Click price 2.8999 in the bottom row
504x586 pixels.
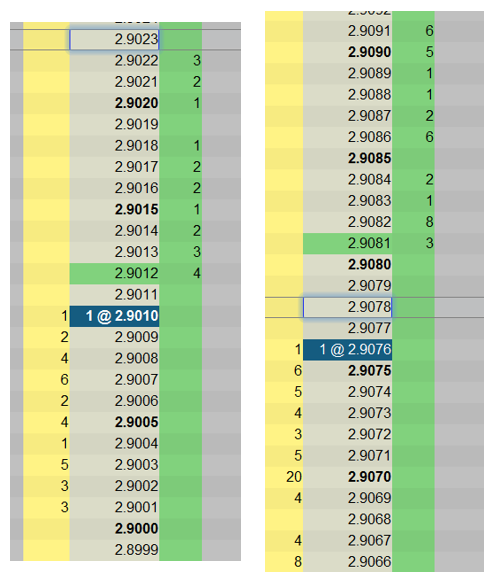coord(136,550)
